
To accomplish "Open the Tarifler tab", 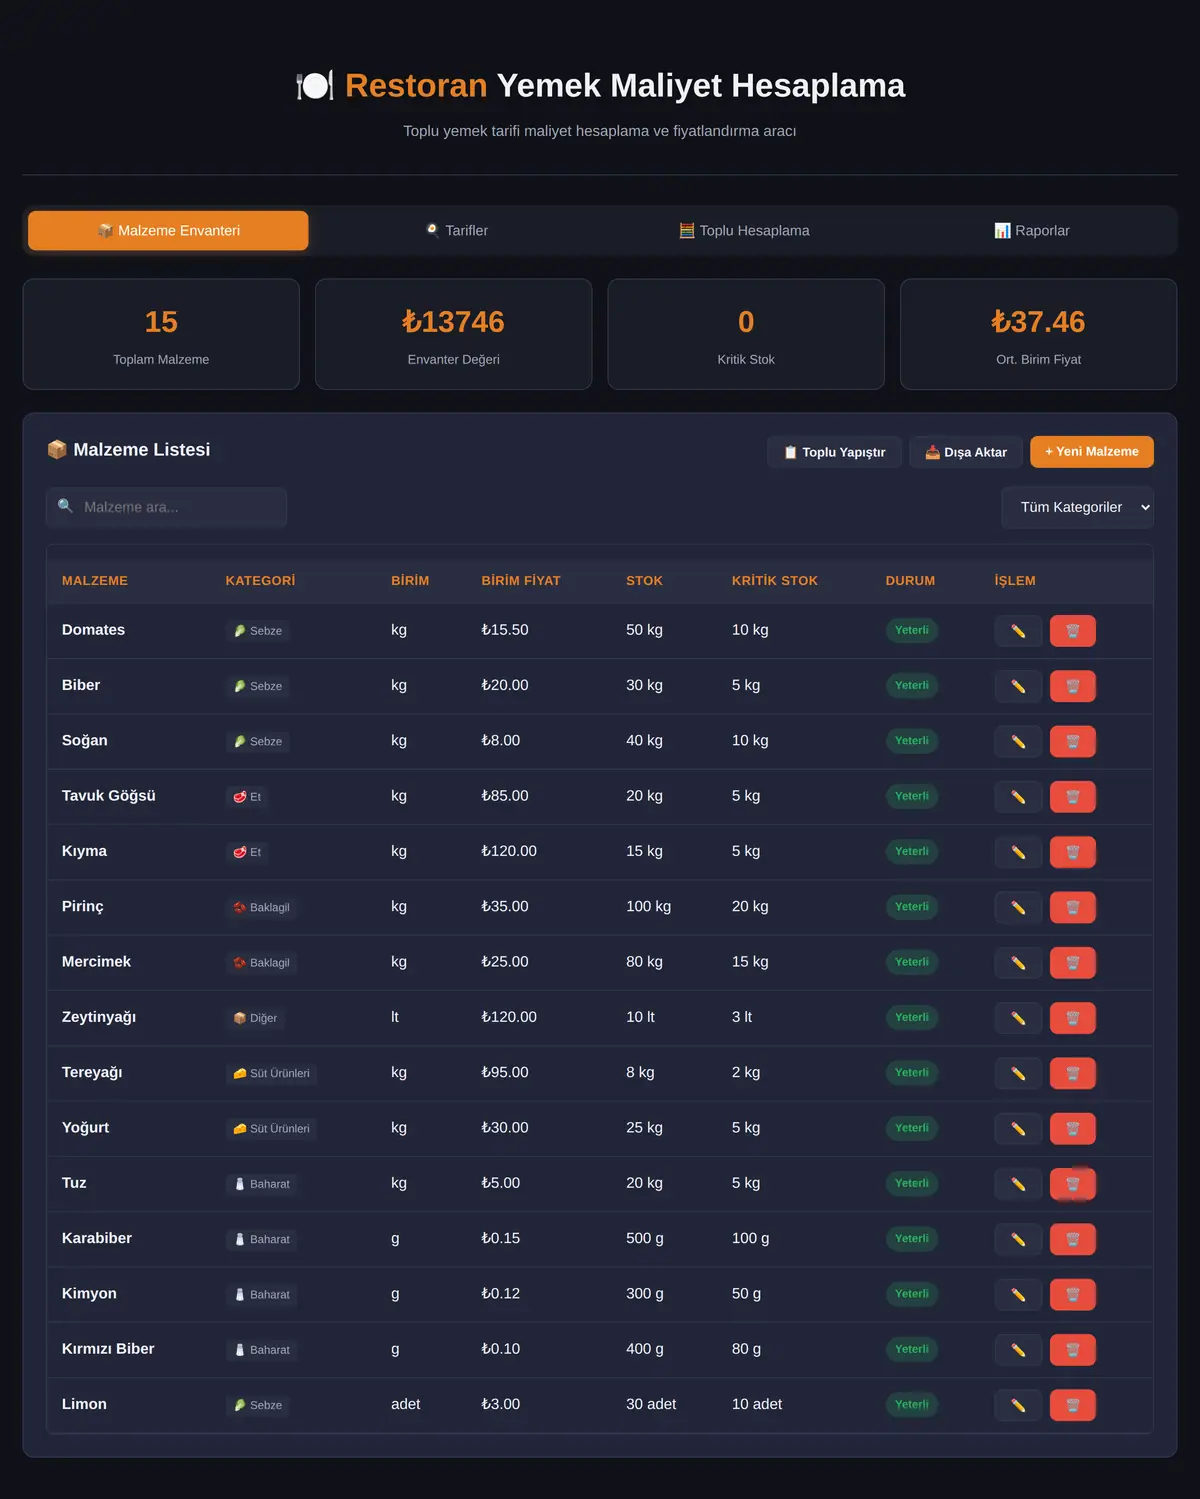I will click(456, 230).
